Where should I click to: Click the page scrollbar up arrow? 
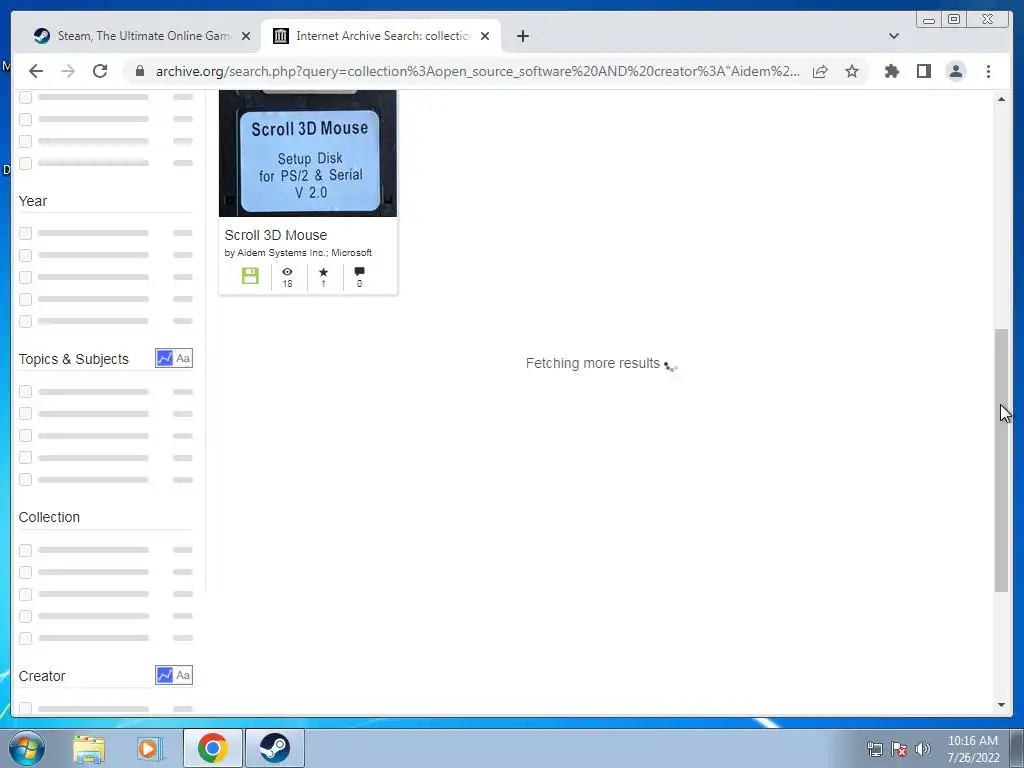click(x=1001, y=99)
